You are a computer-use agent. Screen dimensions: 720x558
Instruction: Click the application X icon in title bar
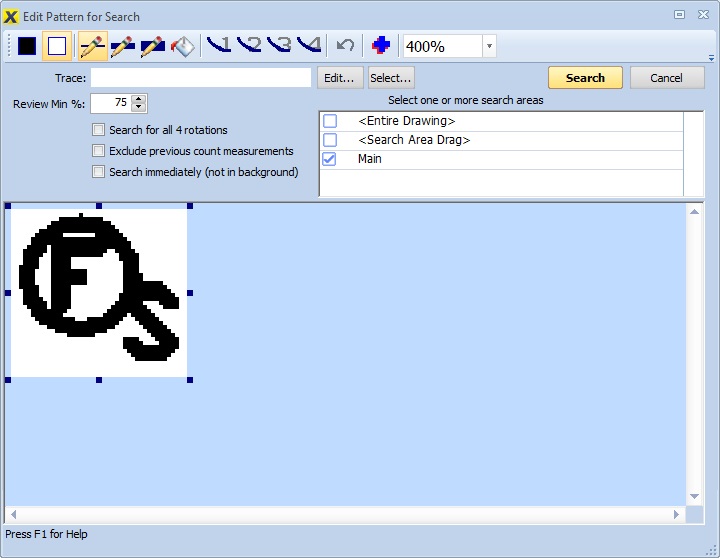point(11,17)
